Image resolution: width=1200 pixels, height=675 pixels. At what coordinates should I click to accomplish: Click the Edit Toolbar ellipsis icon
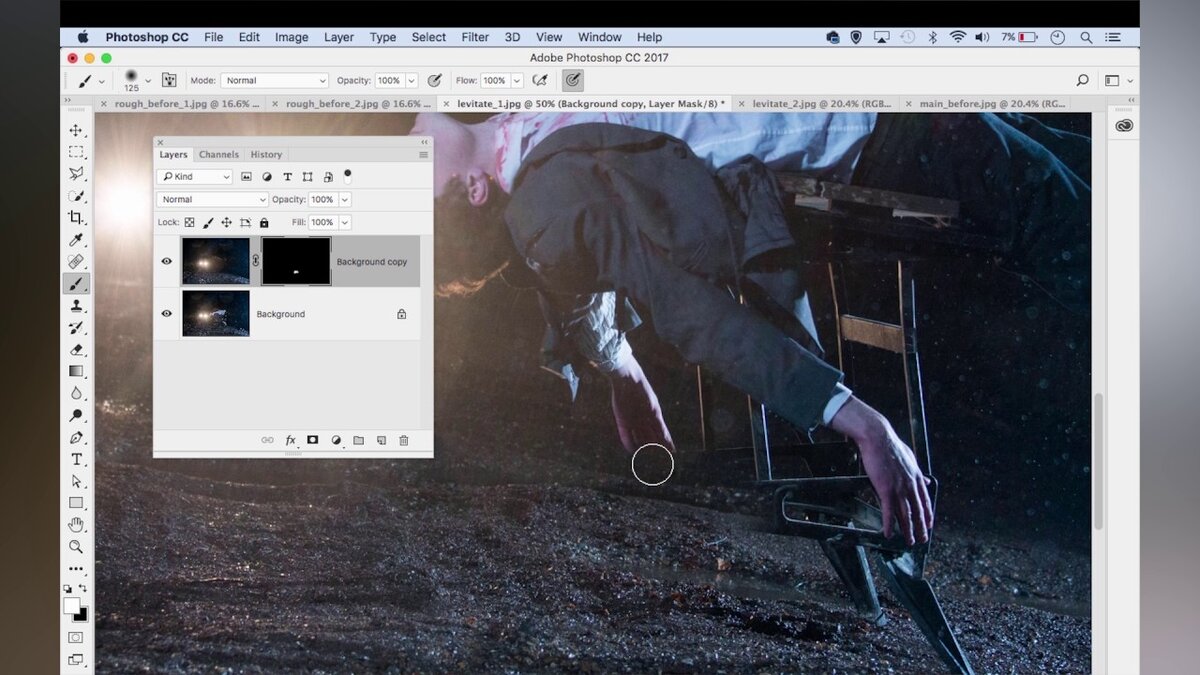coord(76,569)
